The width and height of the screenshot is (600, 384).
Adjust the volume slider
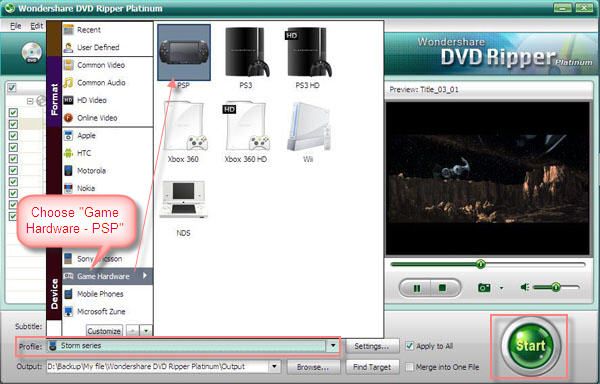coord(556,287)
